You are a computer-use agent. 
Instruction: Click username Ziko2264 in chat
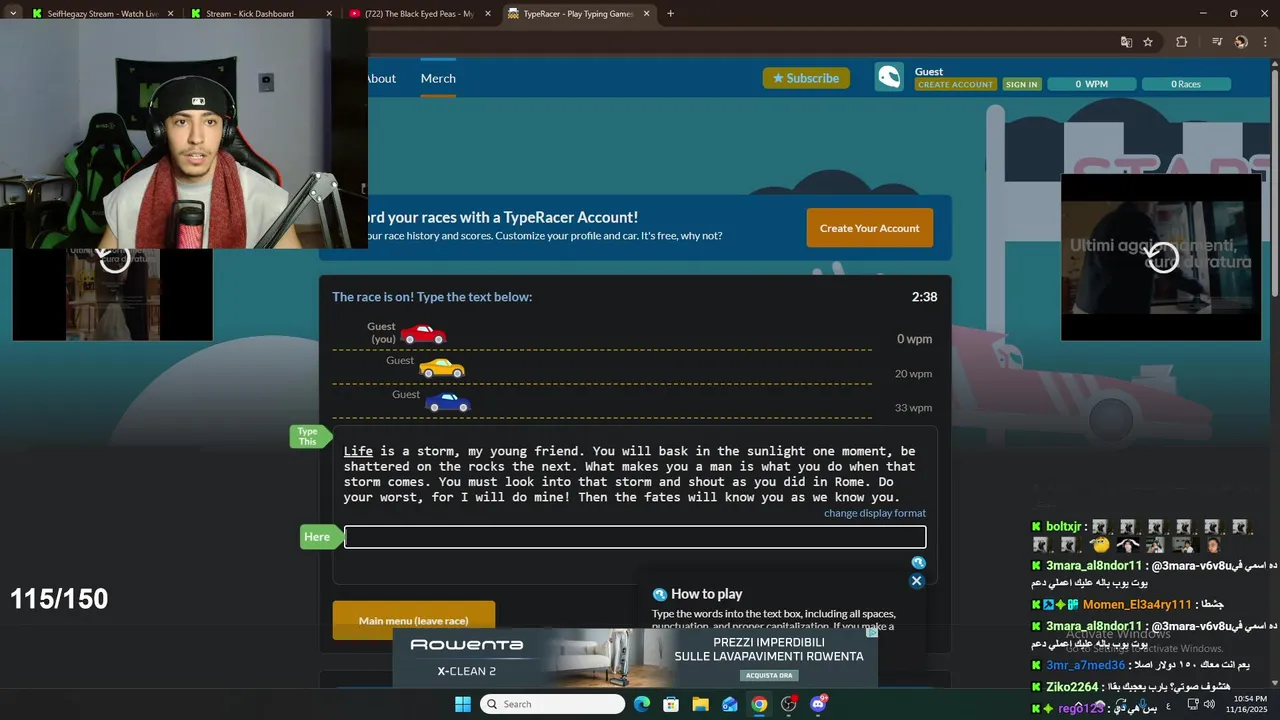tap(1072, 687)
